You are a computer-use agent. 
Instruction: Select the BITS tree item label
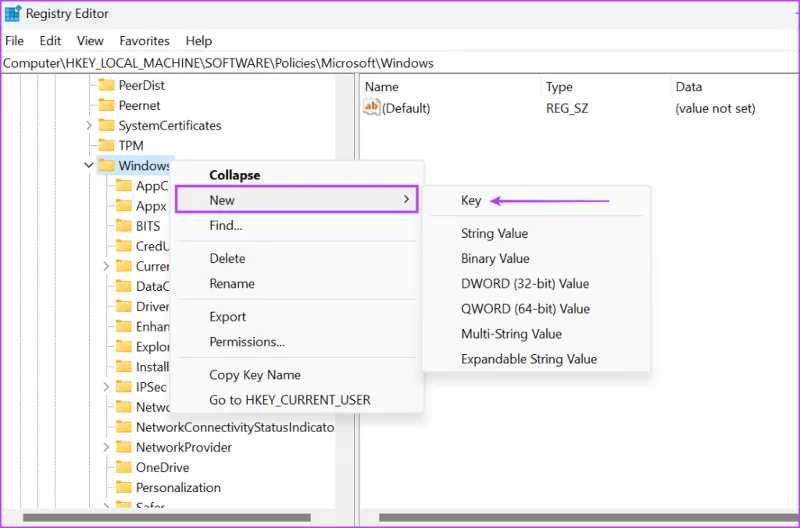tap(148, 226)
